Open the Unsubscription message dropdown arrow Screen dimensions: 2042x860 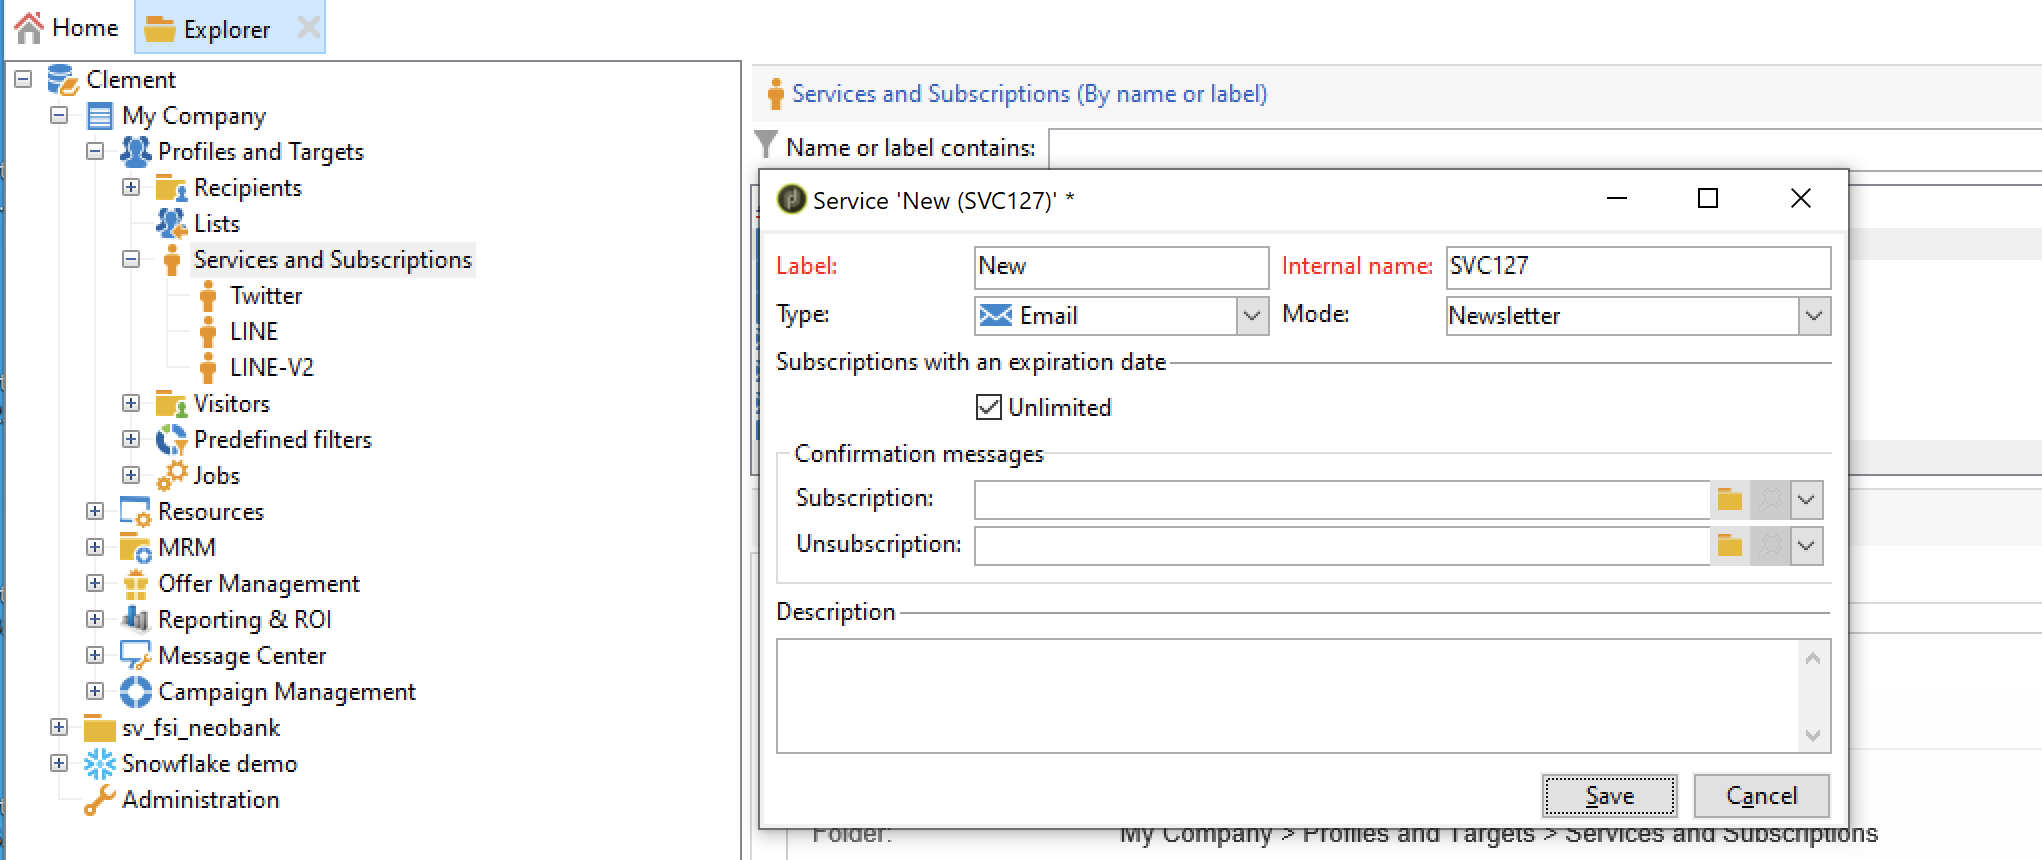tap(1806, 545)
